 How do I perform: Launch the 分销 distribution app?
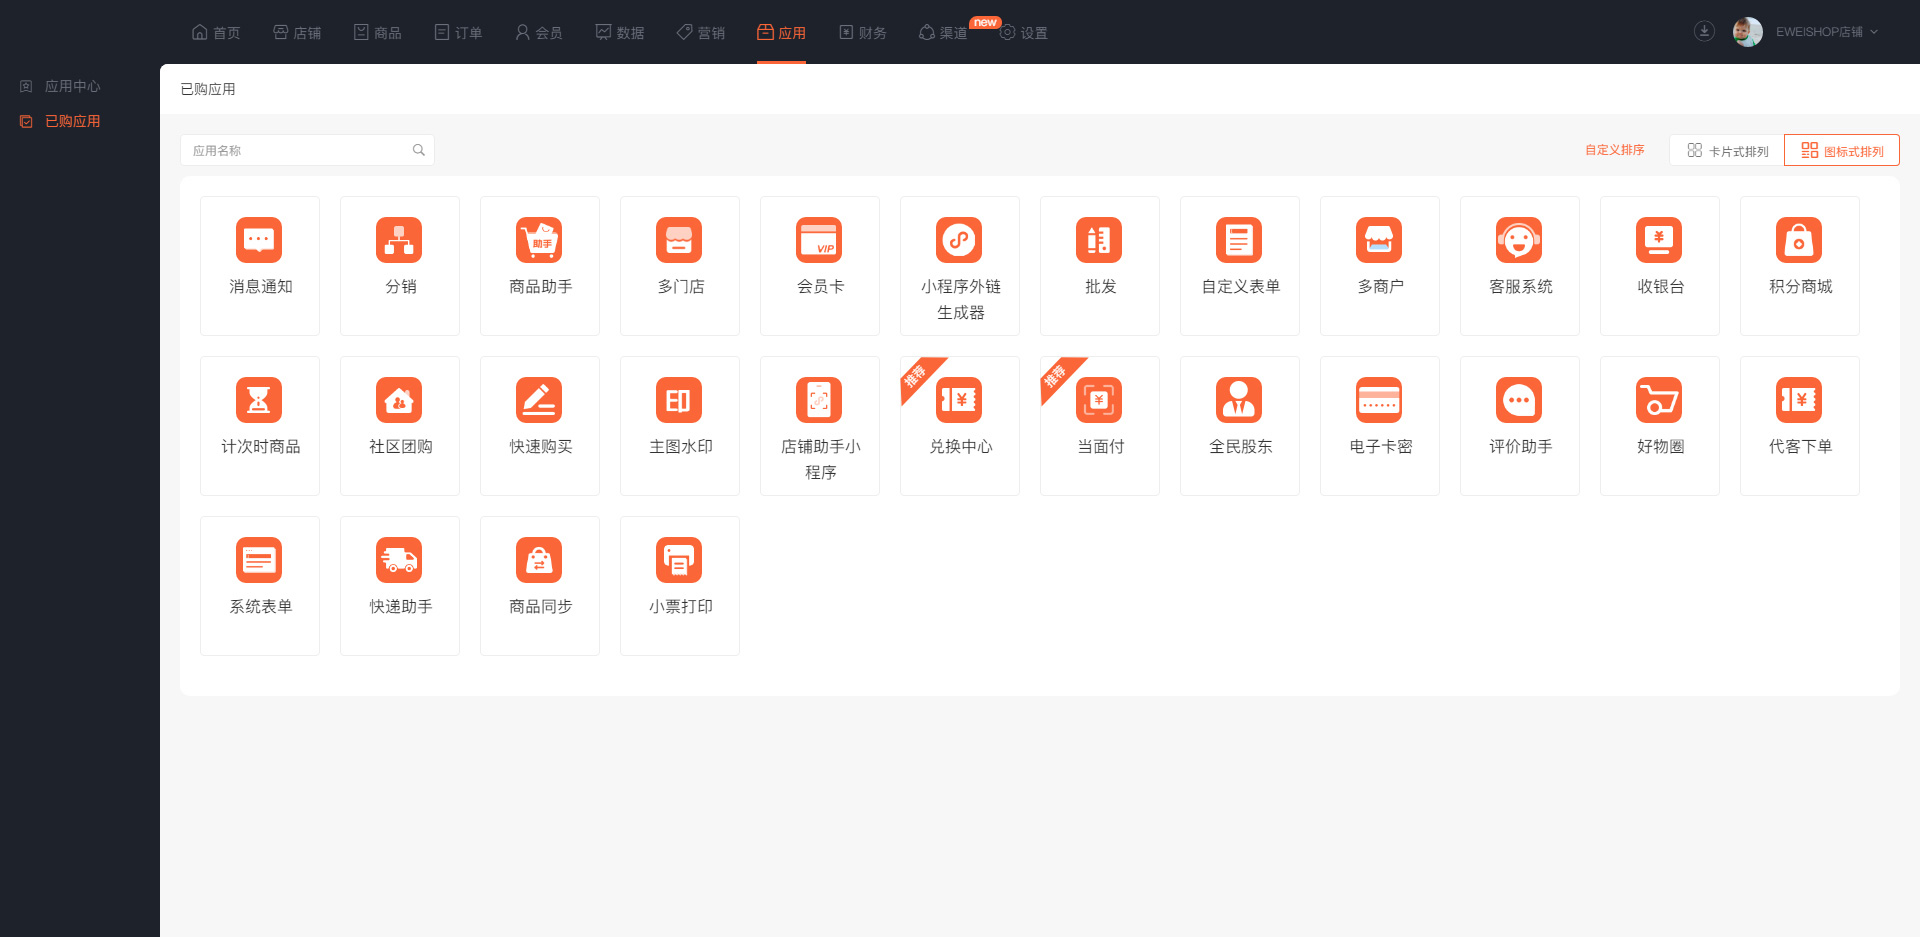tap(399, 241)
